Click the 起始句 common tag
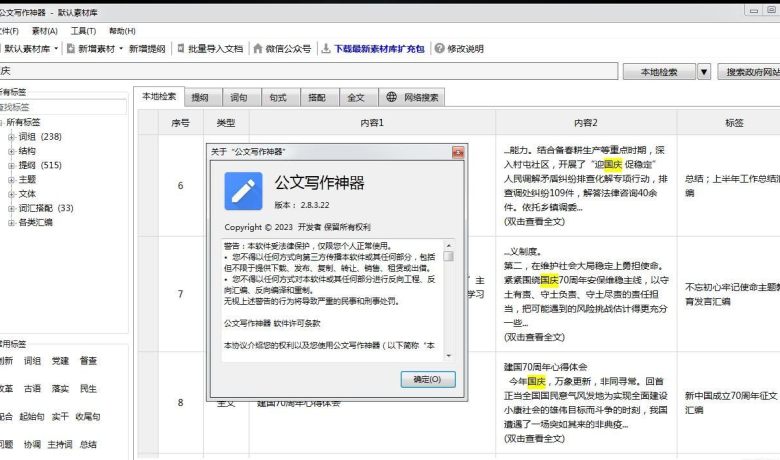780x460 pixels. point(32,417)
